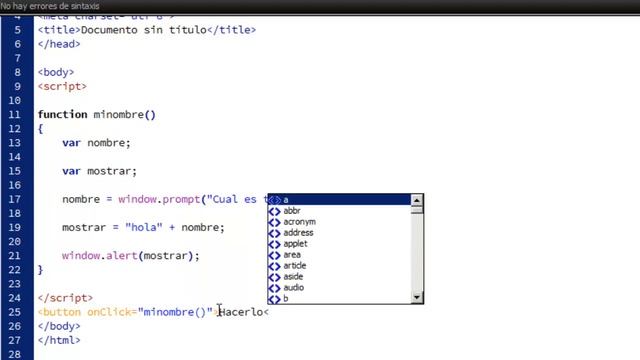The image size is (640, 360).
Task: Click tag icon beside 'audio'
Action: coord(274,289)
